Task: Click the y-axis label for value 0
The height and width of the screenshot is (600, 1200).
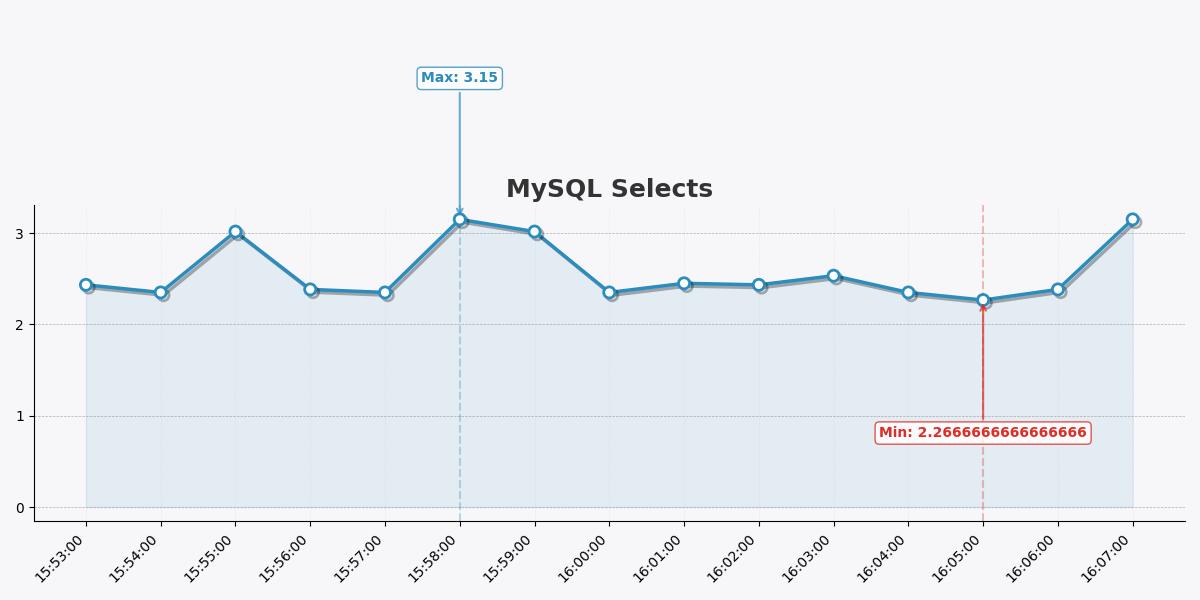Action: 20,508
